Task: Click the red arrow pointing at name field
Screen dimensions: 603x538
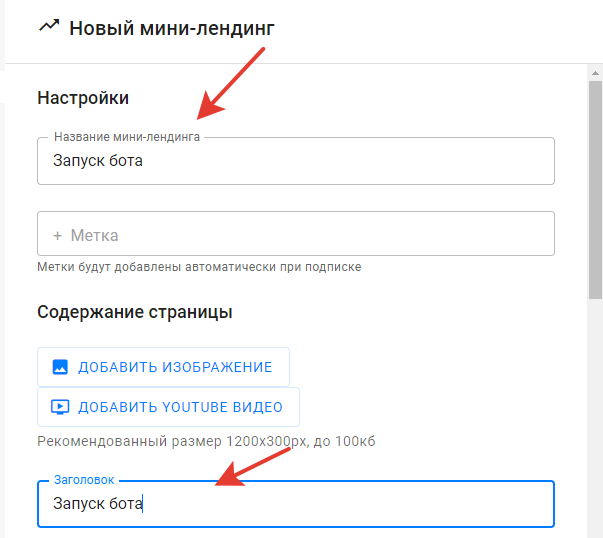Action: click(230, 84)
